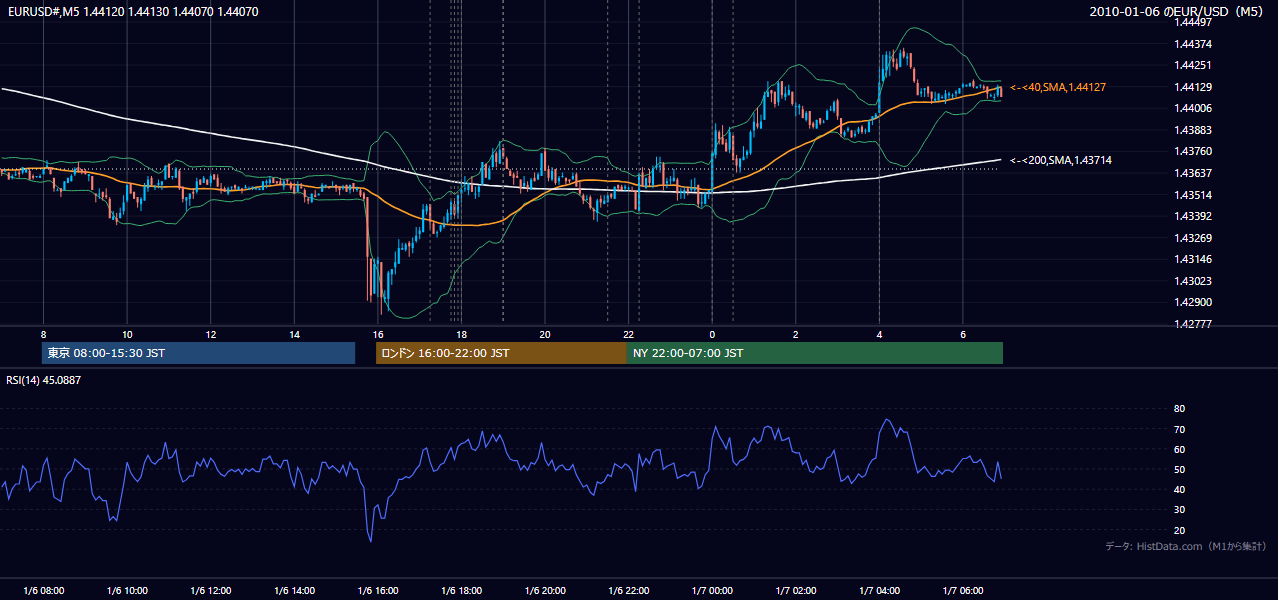Viewport: 1278px width, 600px height.
Task: Click price axis value 1.43269
Action: pyautogui.click(x=1193, y=239)
